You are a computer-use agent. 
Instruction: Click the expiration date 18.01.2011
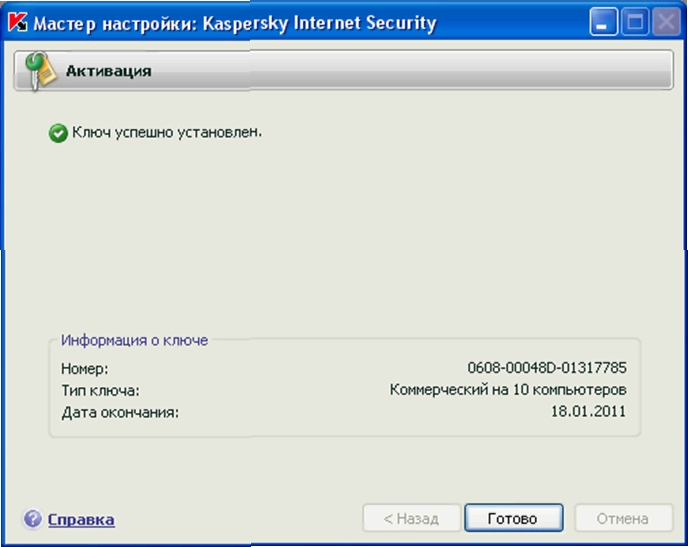point(588,411)
